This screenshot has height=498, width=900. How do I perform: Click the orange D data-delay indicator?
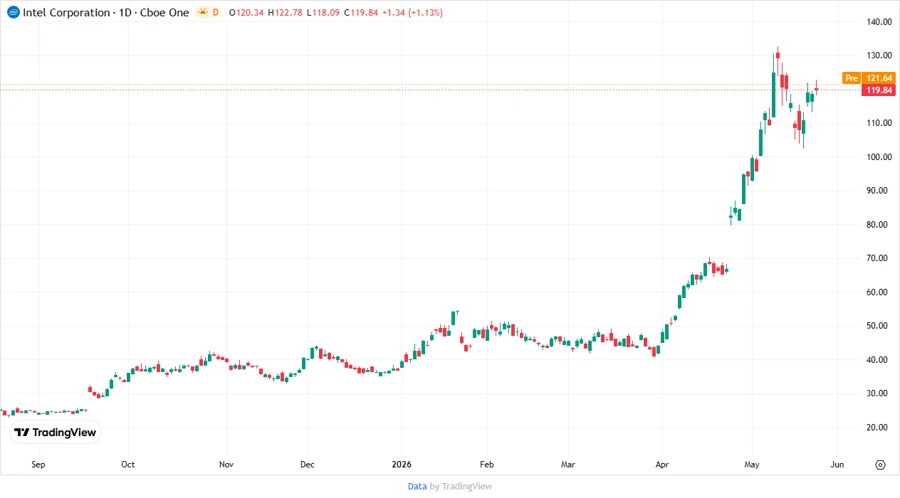click(216, 12)
